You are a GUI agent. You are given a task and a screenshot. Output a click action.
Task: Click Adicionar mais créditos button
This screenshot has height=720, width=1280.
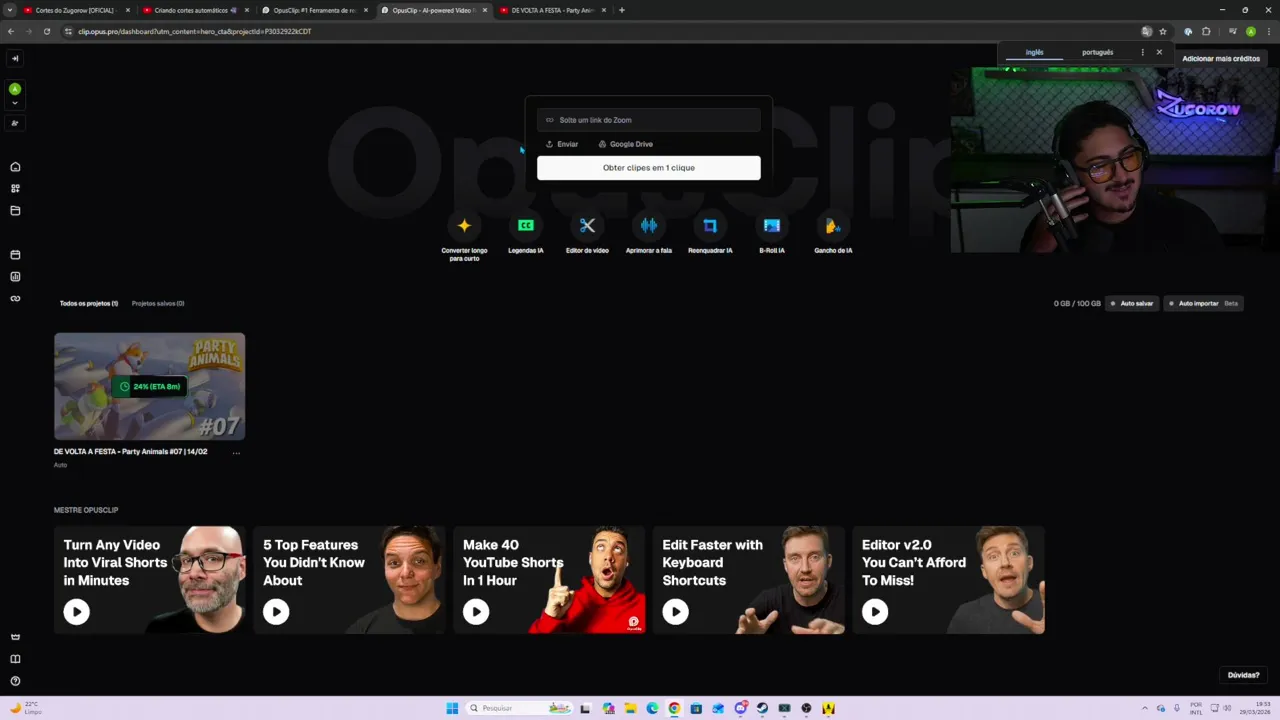tap(1221, 59)
